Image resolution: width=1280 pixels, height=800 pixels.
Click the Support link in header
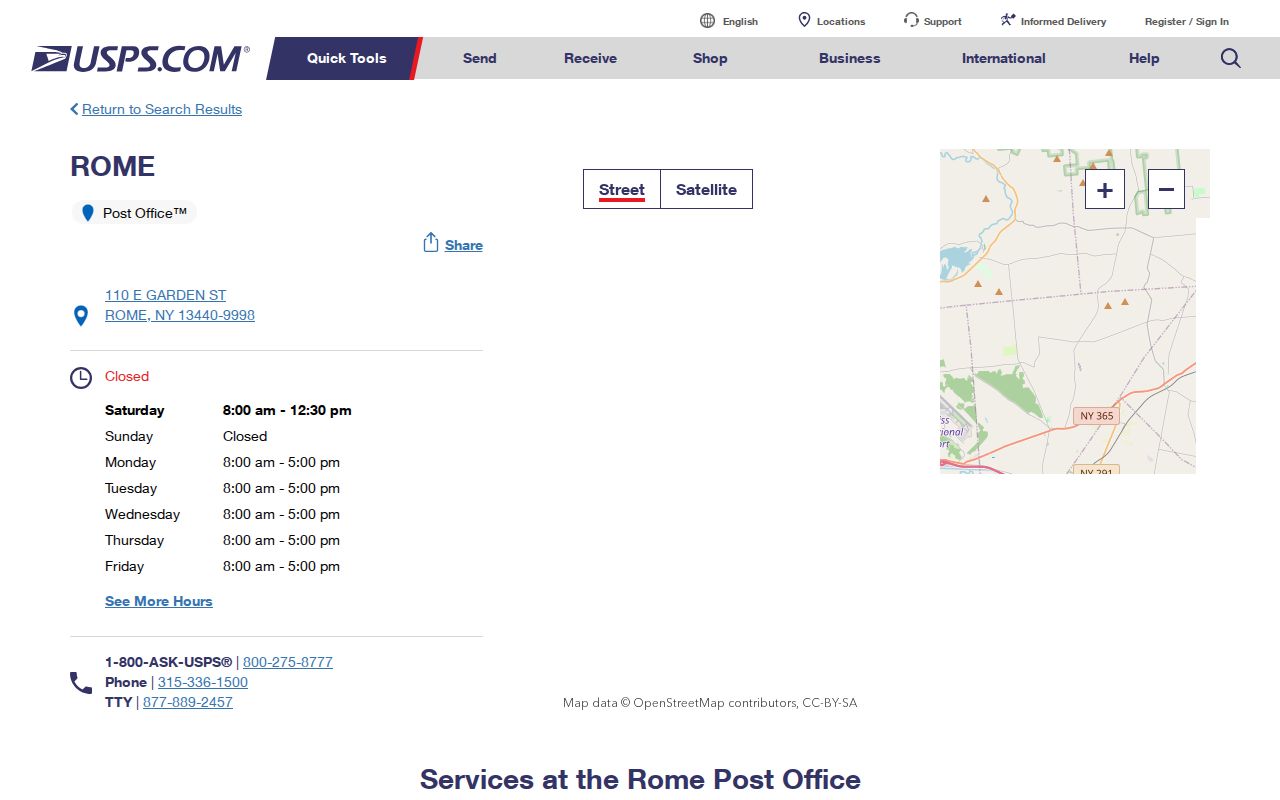(943, 21)
